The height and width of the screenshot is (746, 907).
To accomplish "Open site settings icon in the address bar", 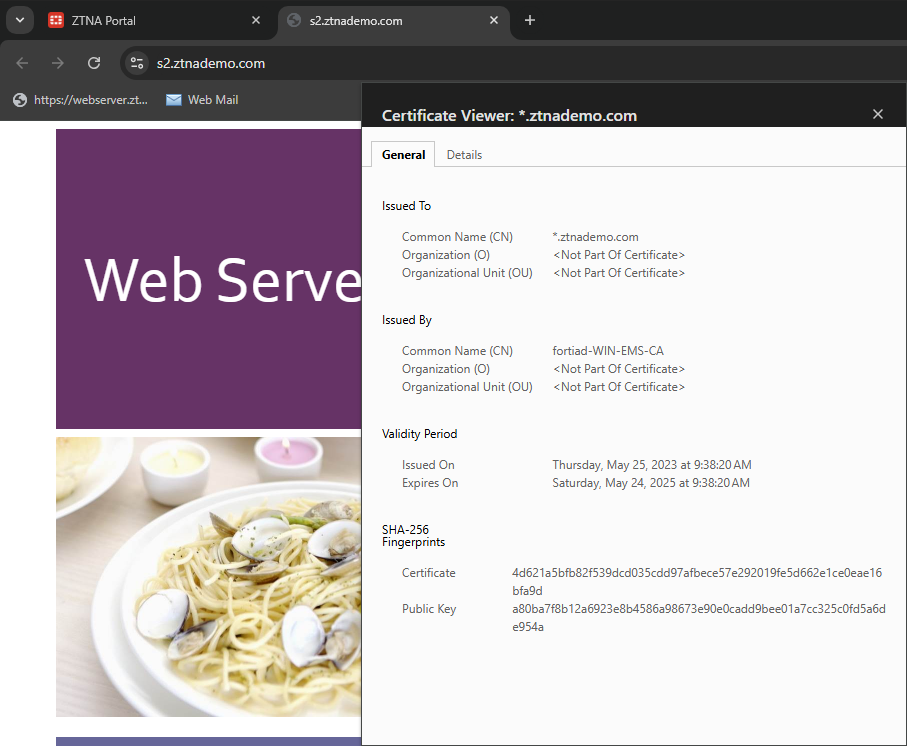I will click(x=136, y=62).
